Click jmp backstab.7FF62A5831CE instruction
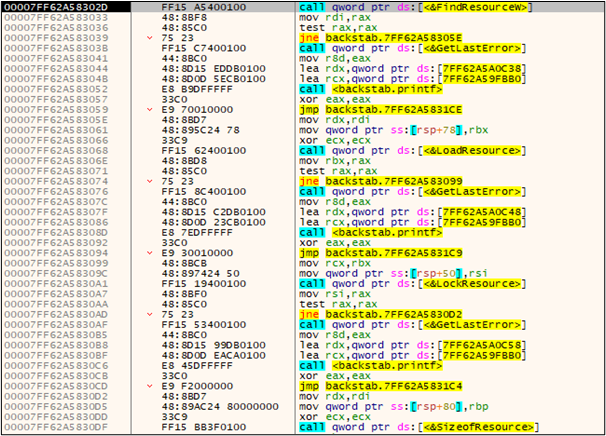 (x=381, y=109)
